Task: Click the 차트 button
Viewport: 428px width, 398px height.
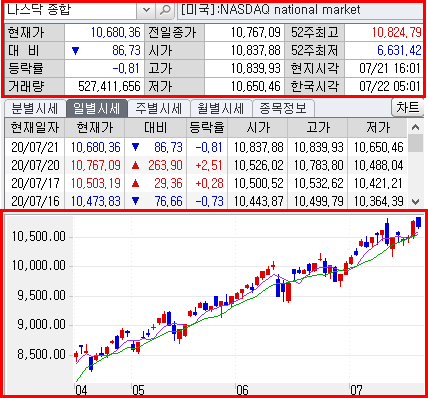Action: pyautogui.click(x=407, y=107)
